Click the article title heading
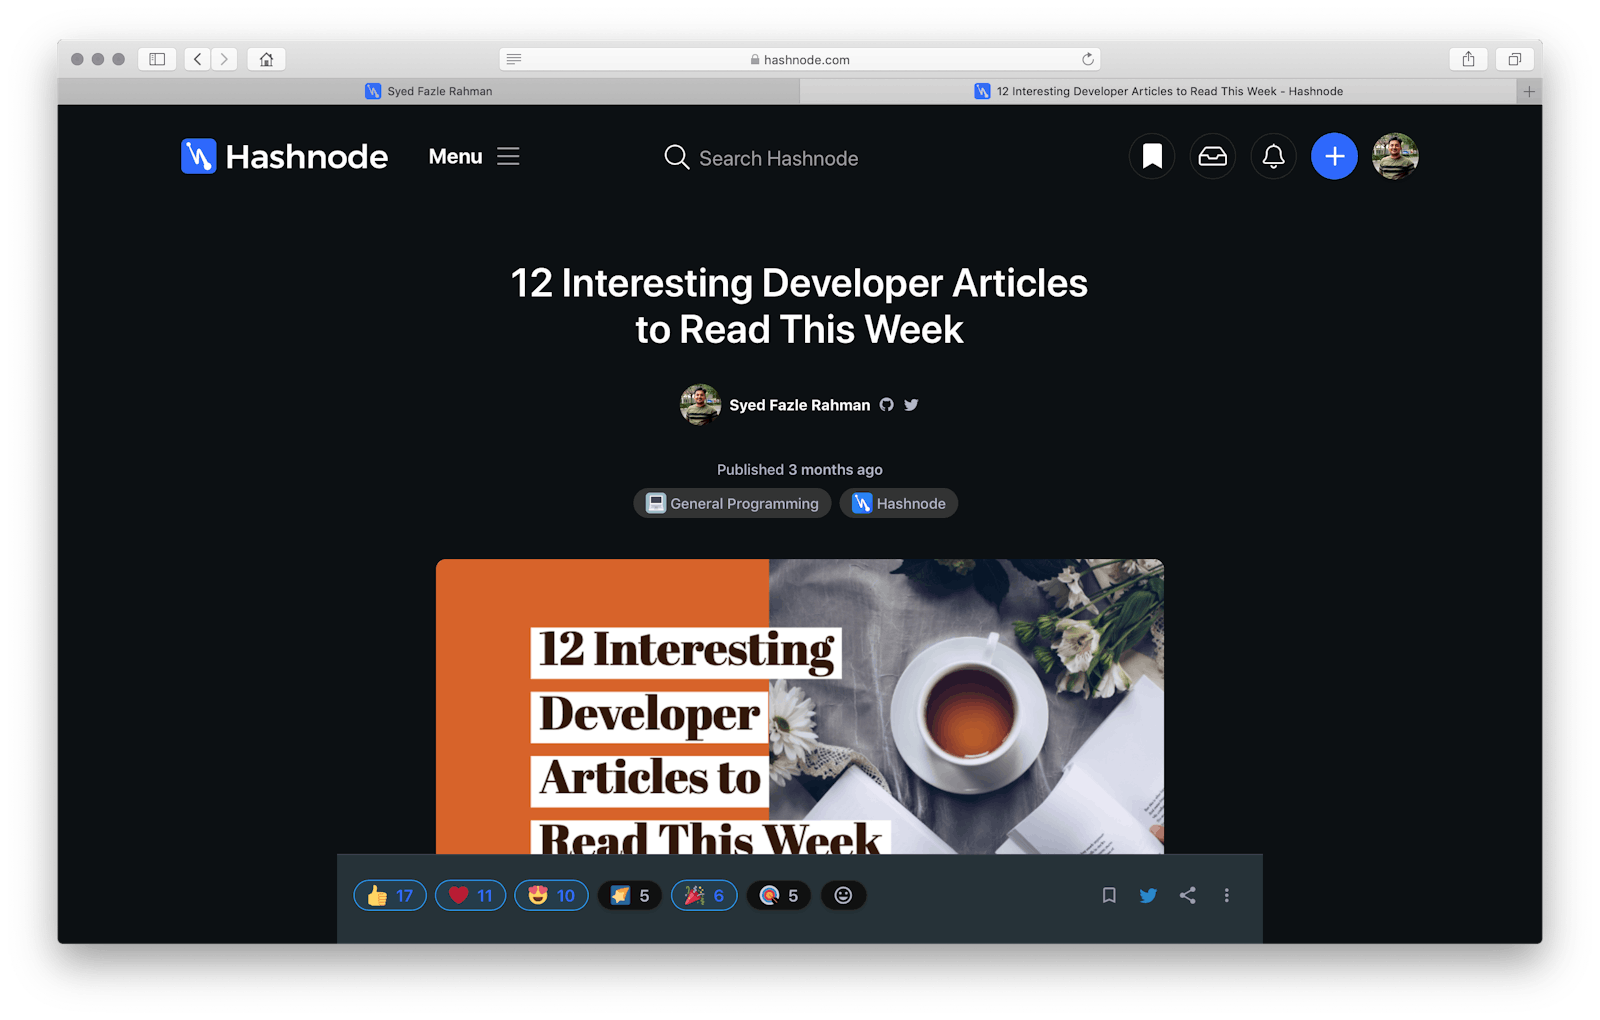1600x1020 pixels. pyautogui.click(x=799, y=306)
